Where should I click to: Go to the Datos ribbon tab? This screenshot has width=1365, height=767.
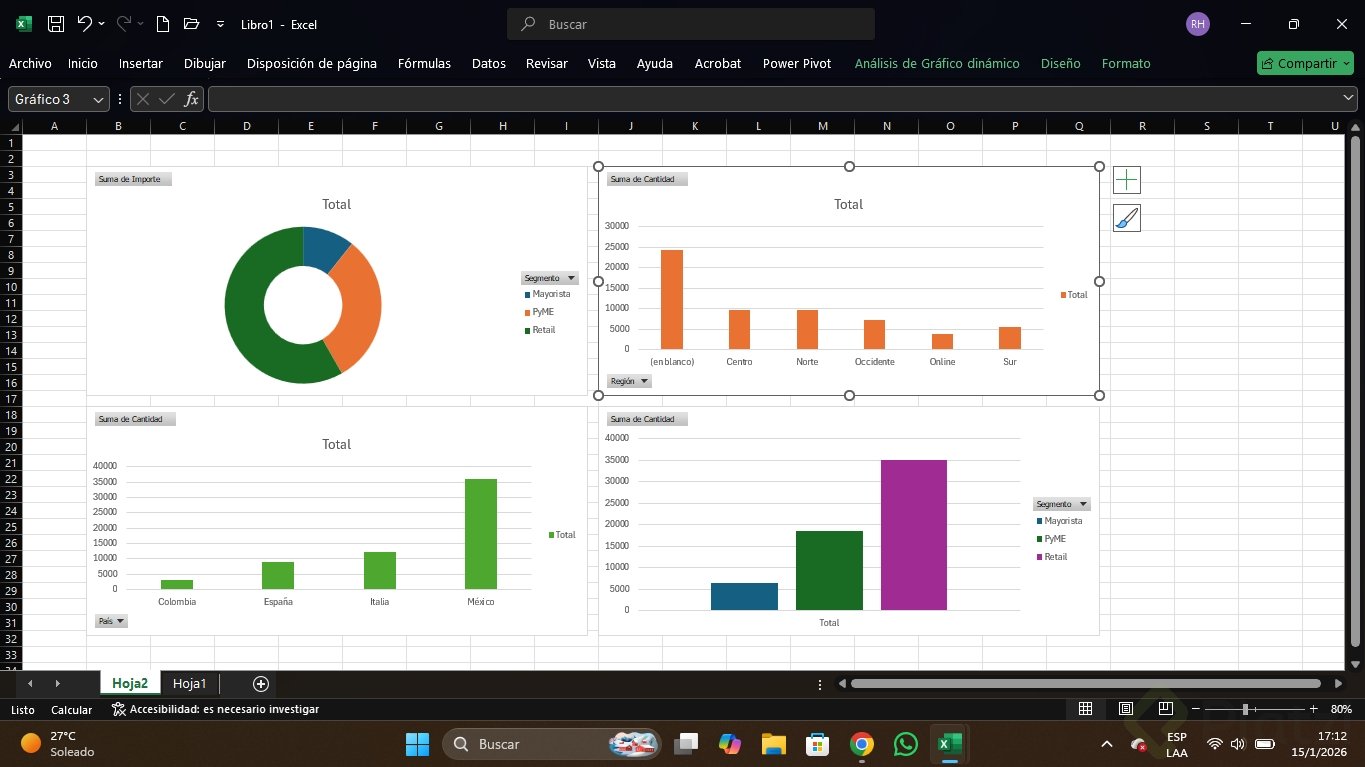[x=489, y=63]
